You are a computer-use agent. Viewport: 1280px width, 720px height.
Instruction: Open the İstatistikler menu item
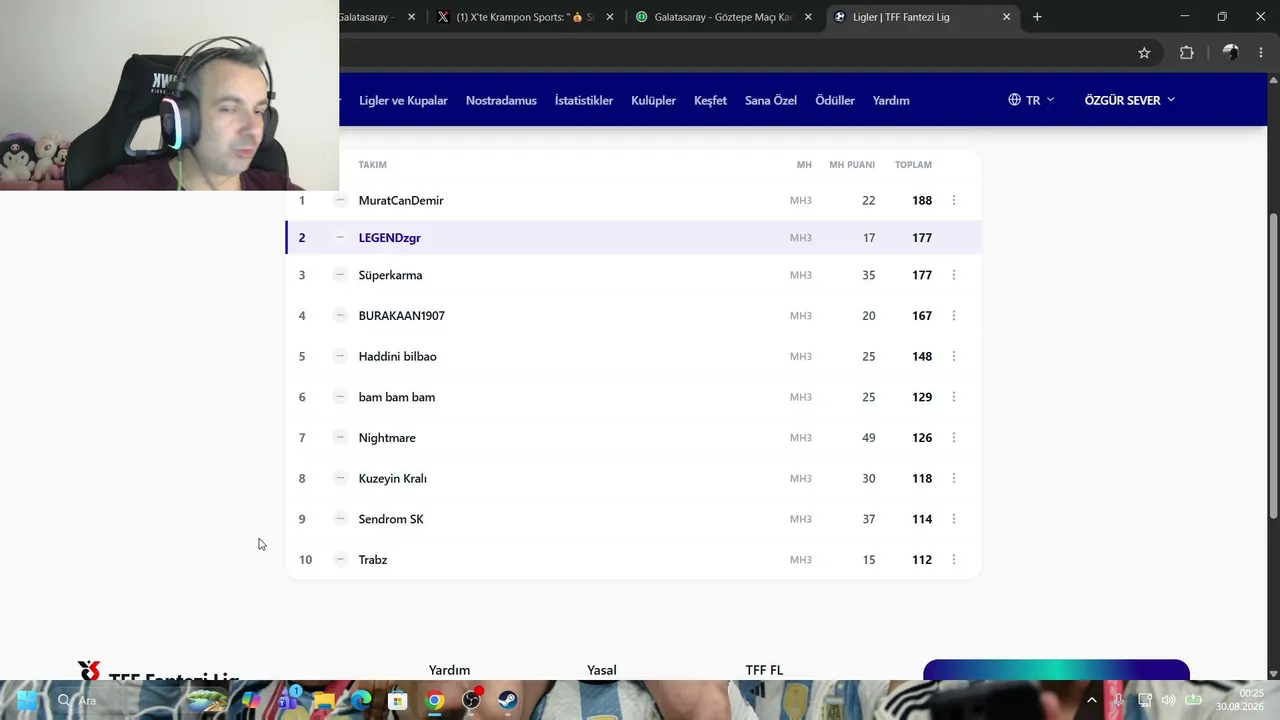click(584, 100)
